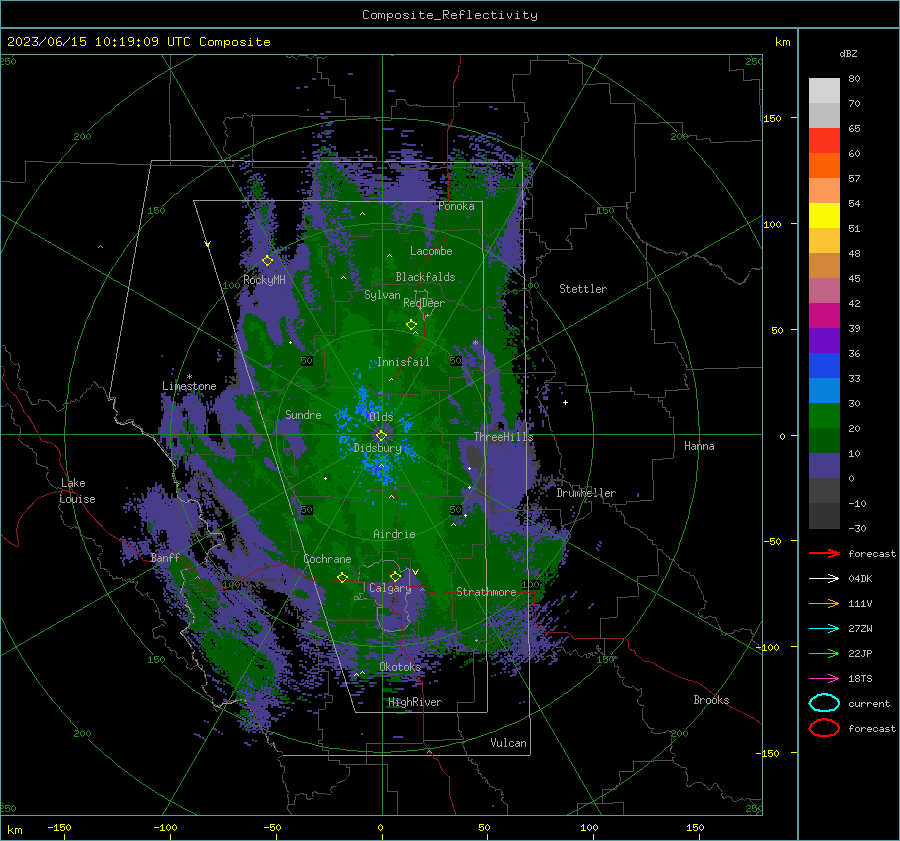900x841 pixels.
Task: Click the magenta 39-42 dBZ swatch
Action: [824, 315]
